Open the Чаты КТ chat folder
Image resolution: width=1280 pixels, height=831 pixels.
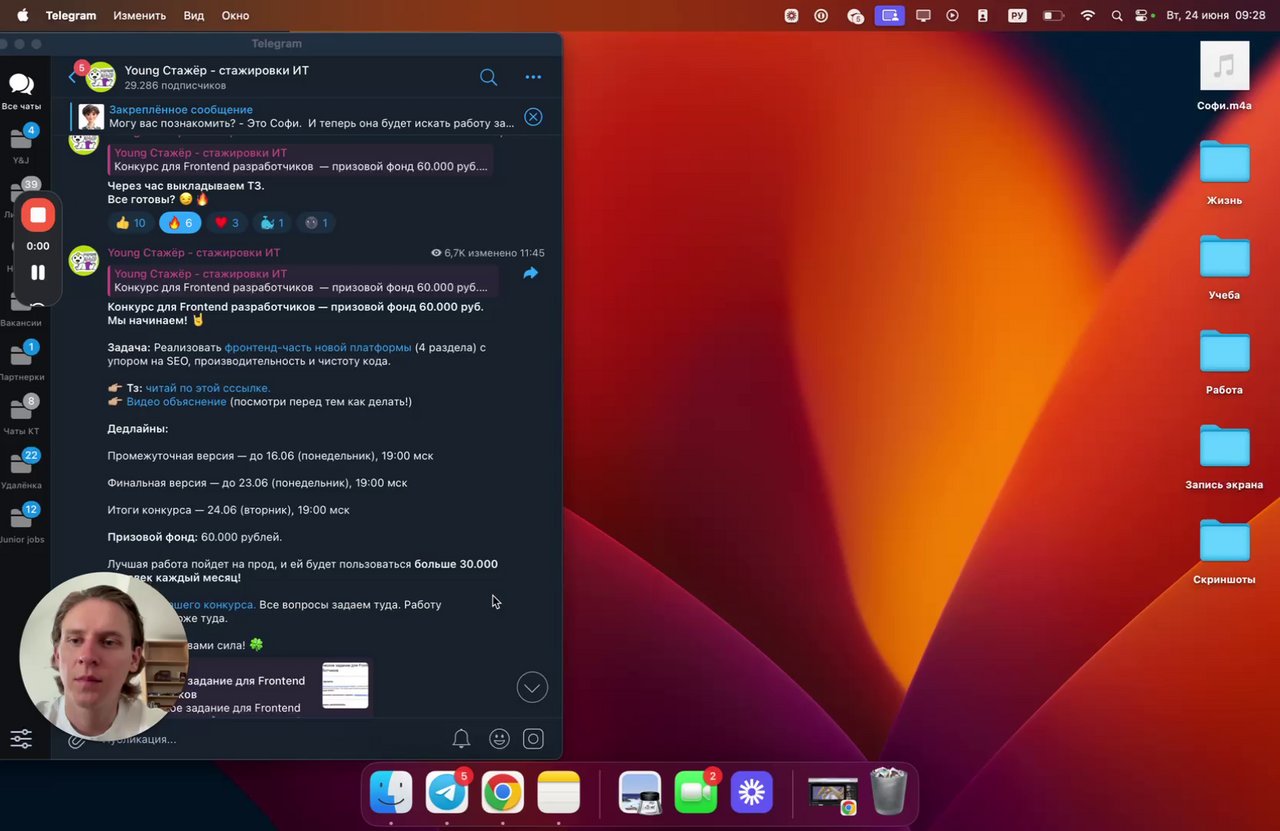pos(21,415)
